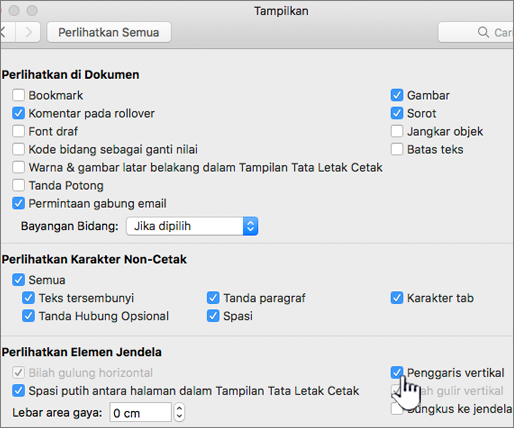
Task: Disable Tanda paragraf checkbox
Action: (213, 298)
